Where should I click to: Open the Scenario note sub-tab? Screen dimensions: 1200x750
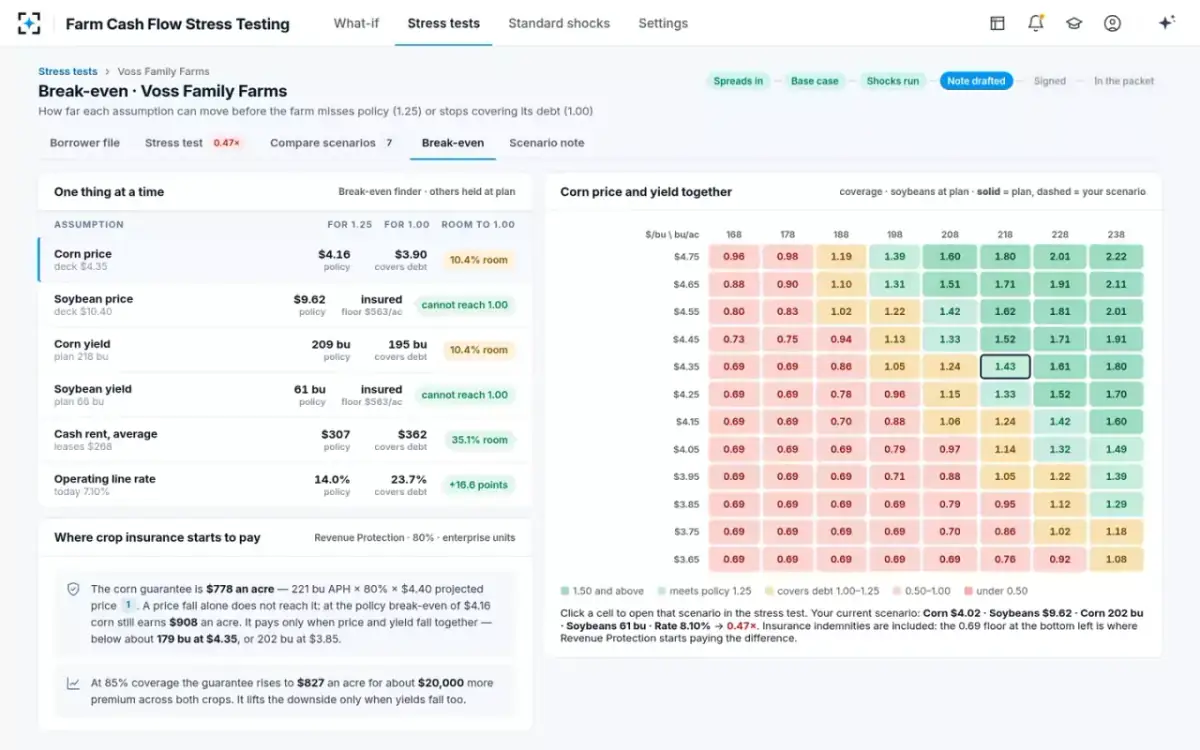pyautogui.click(x=547, y=143)
